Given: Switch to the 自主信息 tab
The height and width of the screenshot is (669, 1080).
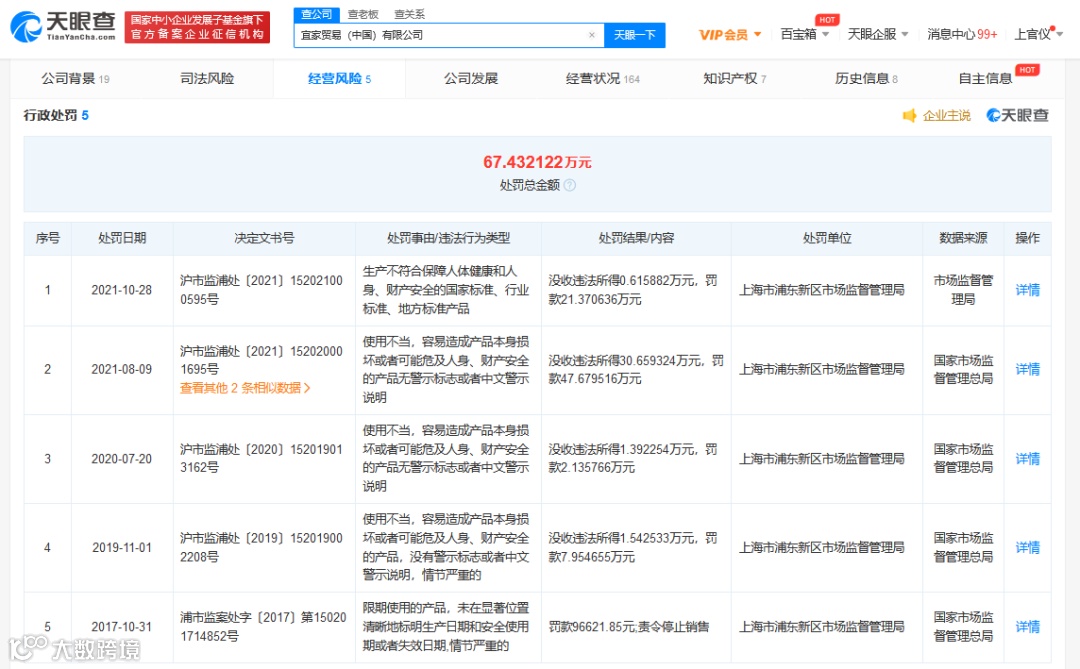Looking at the screenshot, I should tap(986, 79).
